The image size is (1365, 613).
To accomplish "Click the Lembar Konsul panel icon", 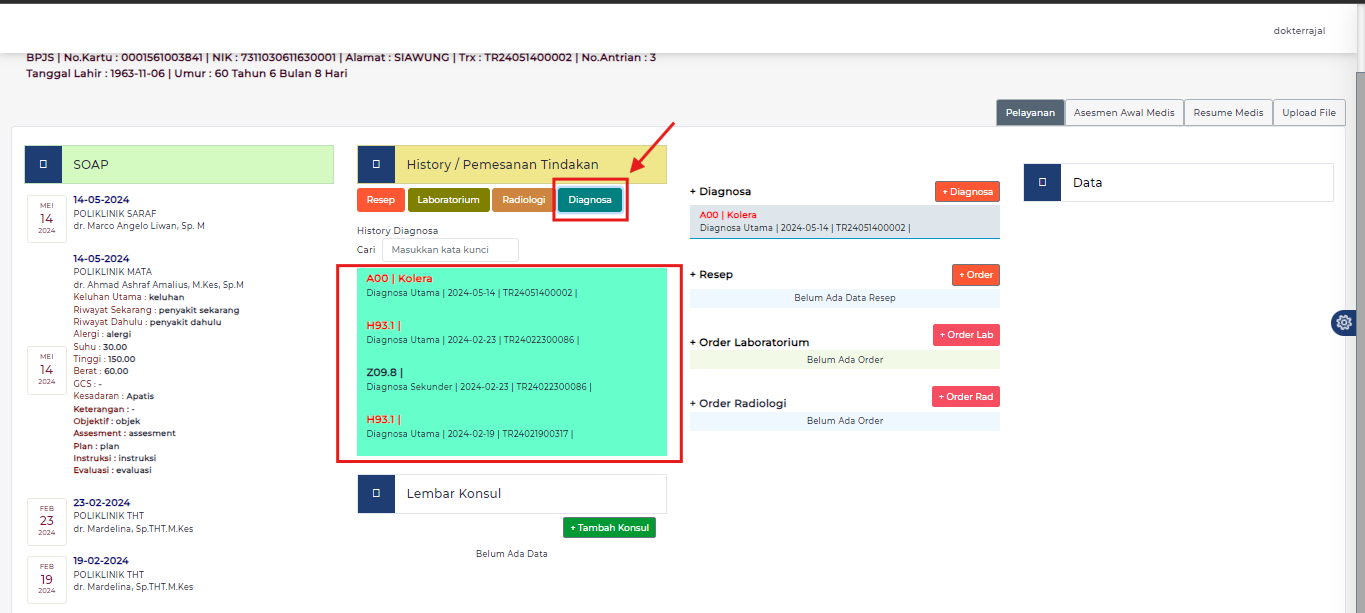I will coord(376,493).
